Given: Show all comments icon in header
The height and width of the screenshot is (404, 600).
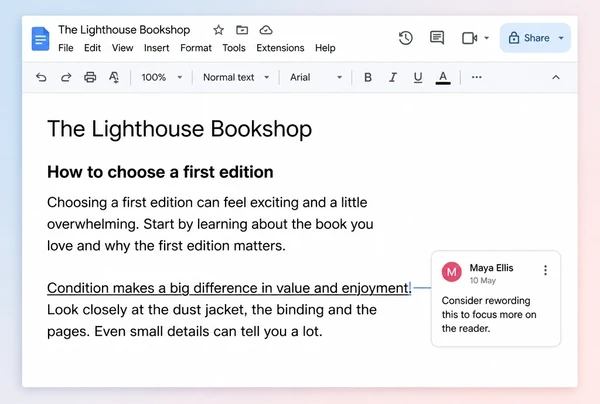Looking at the screenshot, I should [x=437, y=38].
